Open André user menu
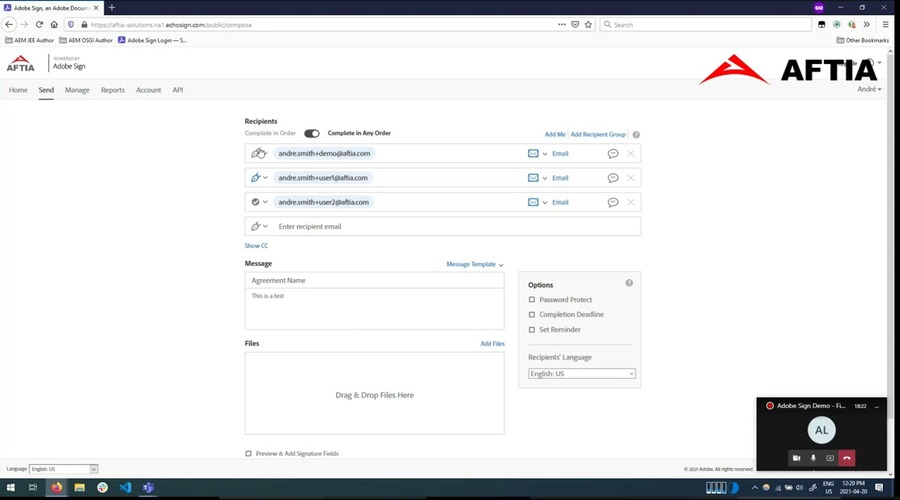Screen dimensions: 900x500 869,89
